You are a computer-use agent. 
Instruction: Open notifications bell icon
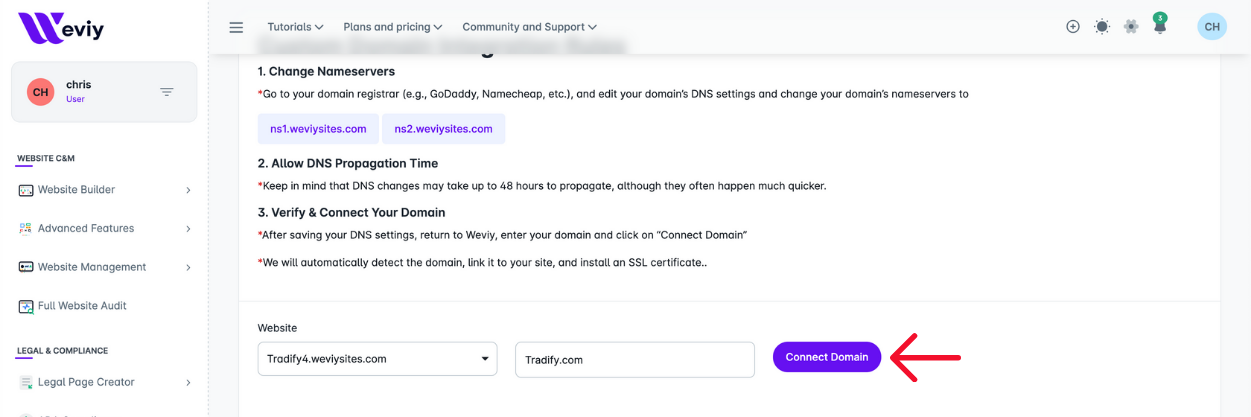[1160, 26]
